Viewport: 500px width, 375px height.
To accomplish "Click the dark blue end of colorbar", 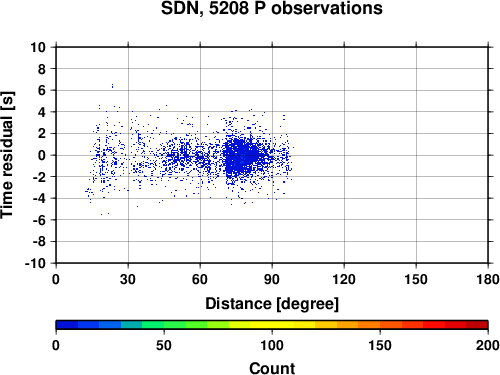I will pyautogui.click(x=67, y=325).
